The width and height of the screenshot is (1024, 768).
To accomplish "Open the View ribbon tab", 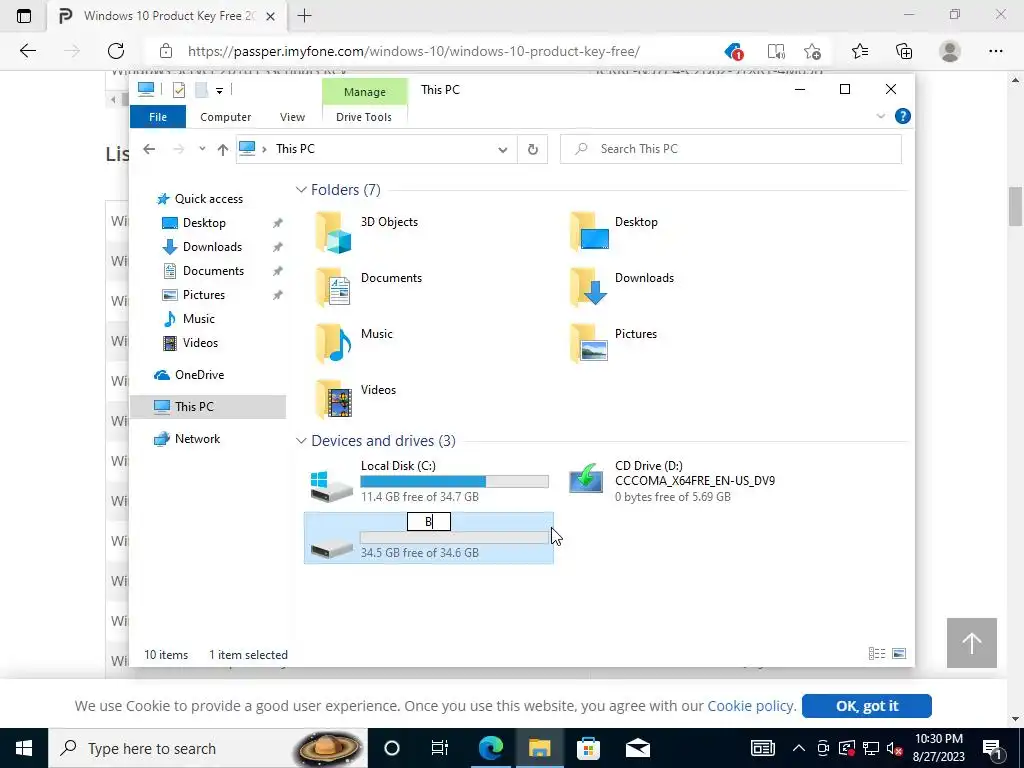I will pyautogui.click(x=292, y=117).
